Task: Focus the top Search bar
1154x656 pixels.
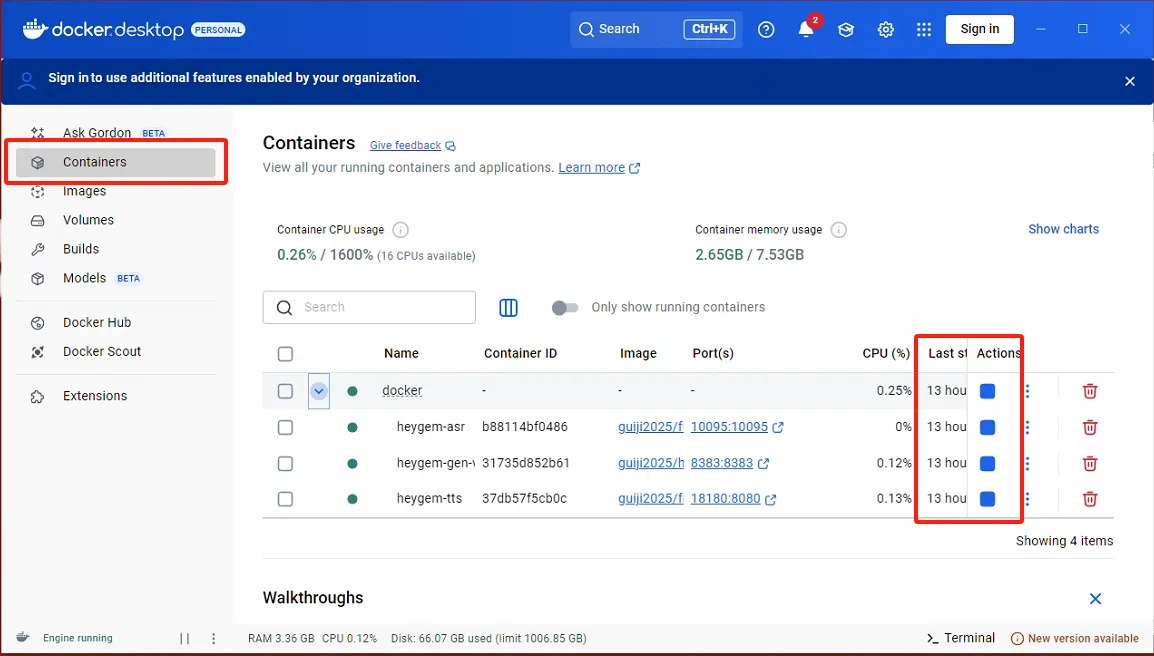Action: tap(656, 29)
